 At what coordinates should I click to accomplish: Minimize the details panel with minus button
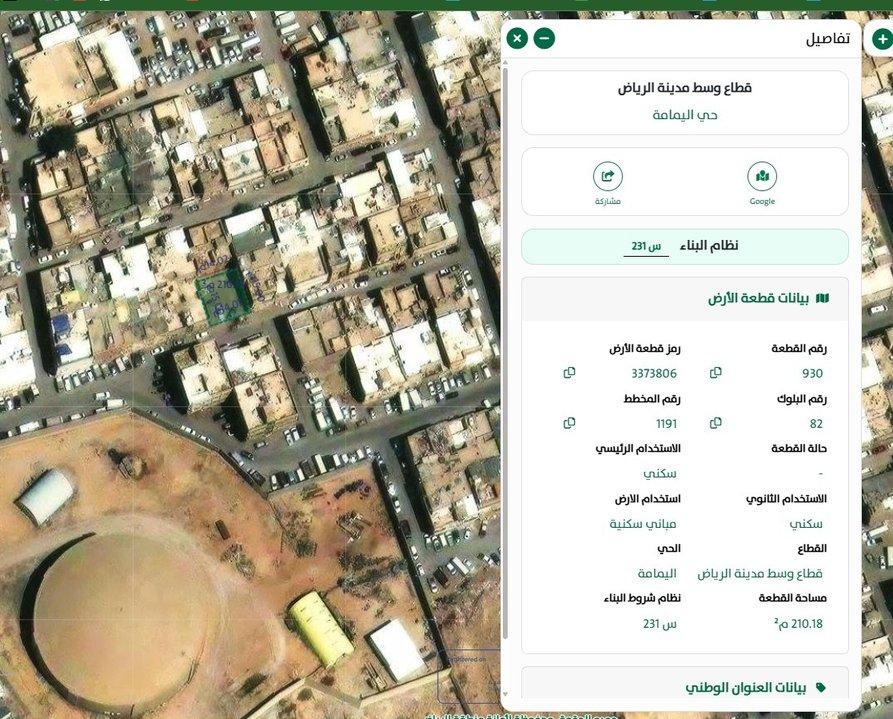(x=543, y=38)
